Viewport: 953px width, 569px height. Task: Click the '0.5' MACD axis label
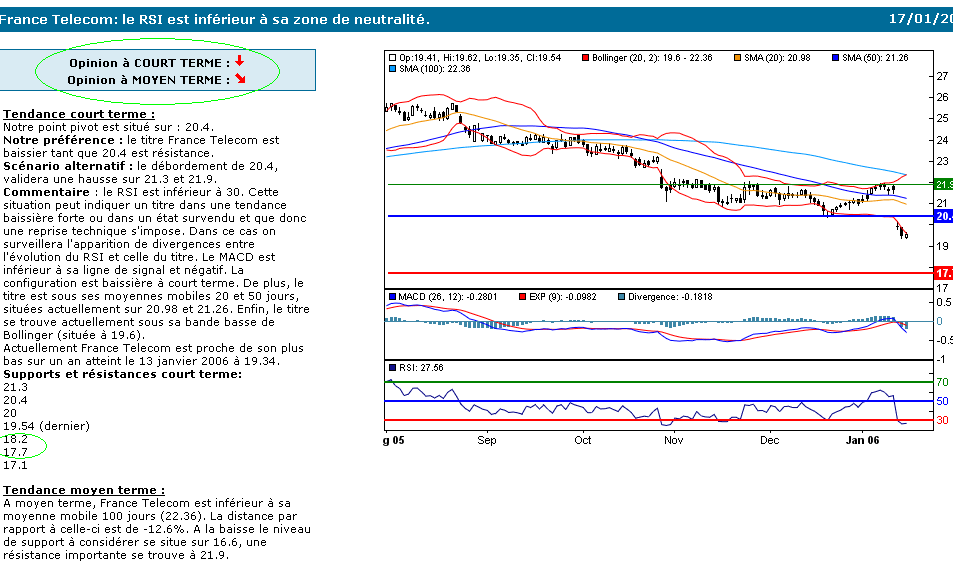click(x=944, y=302)
